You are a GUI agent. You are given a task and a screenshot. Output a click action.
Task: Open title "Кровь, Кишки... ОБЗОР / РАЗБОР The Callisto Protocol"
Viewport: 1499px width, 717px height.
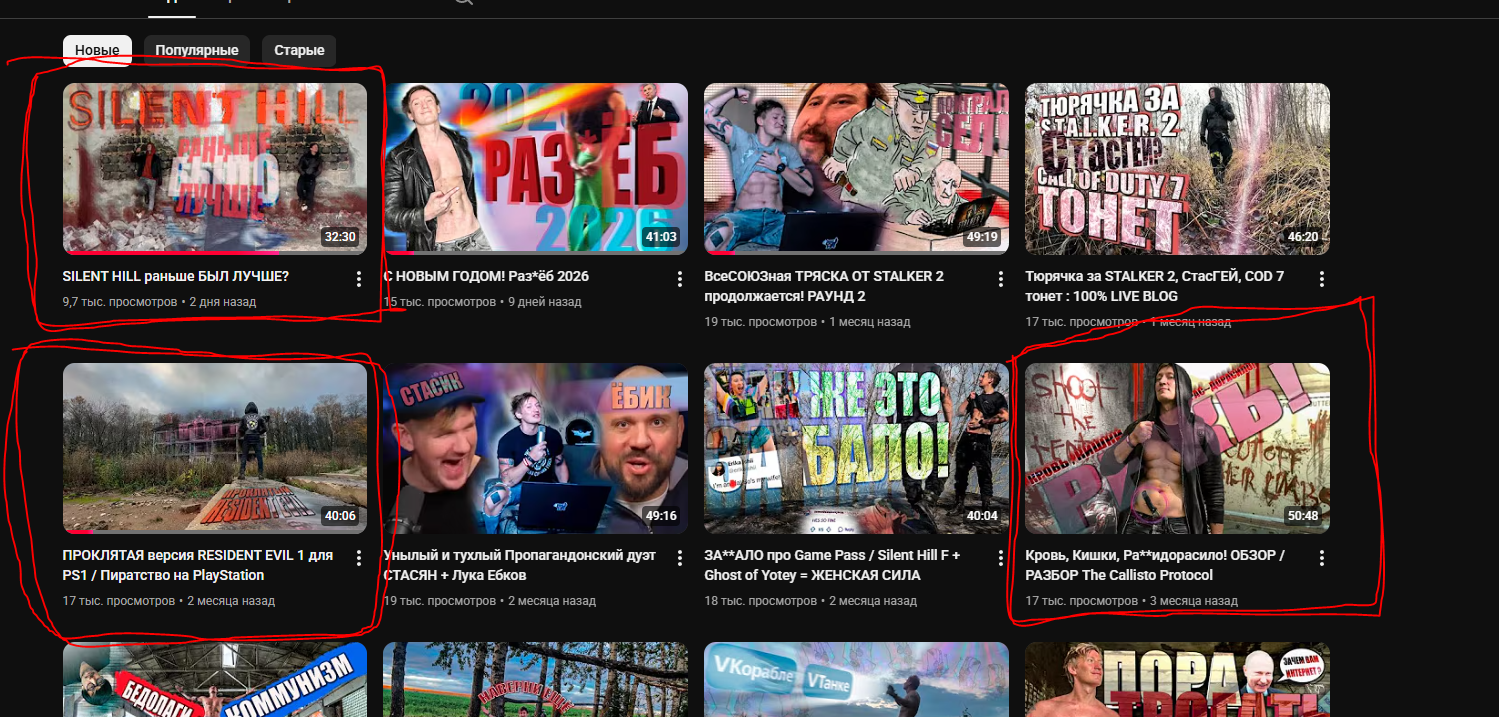pos(1155,565)
